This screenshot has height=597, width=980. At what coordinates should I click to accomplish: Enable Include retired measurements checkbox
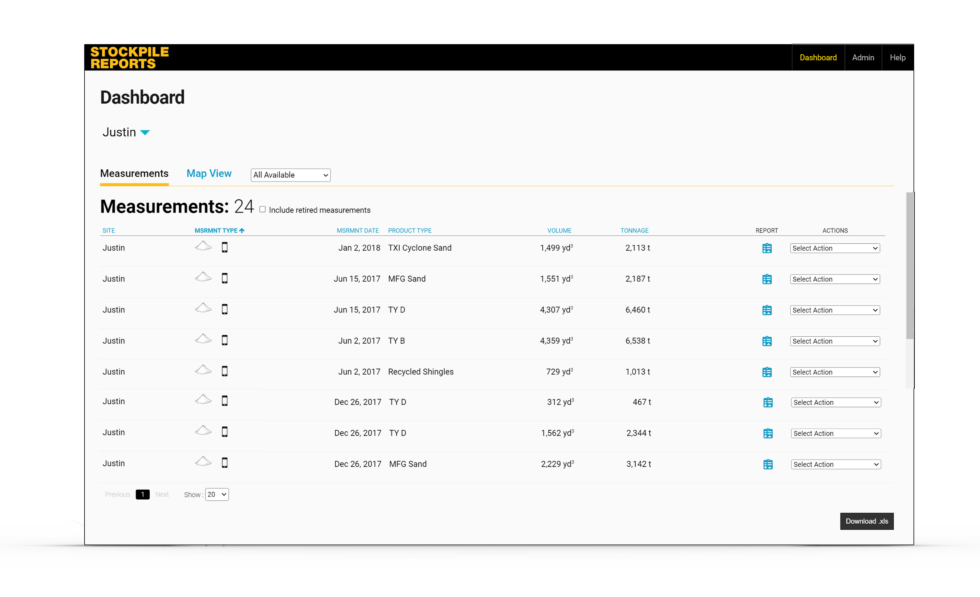[x=263, y=210]
